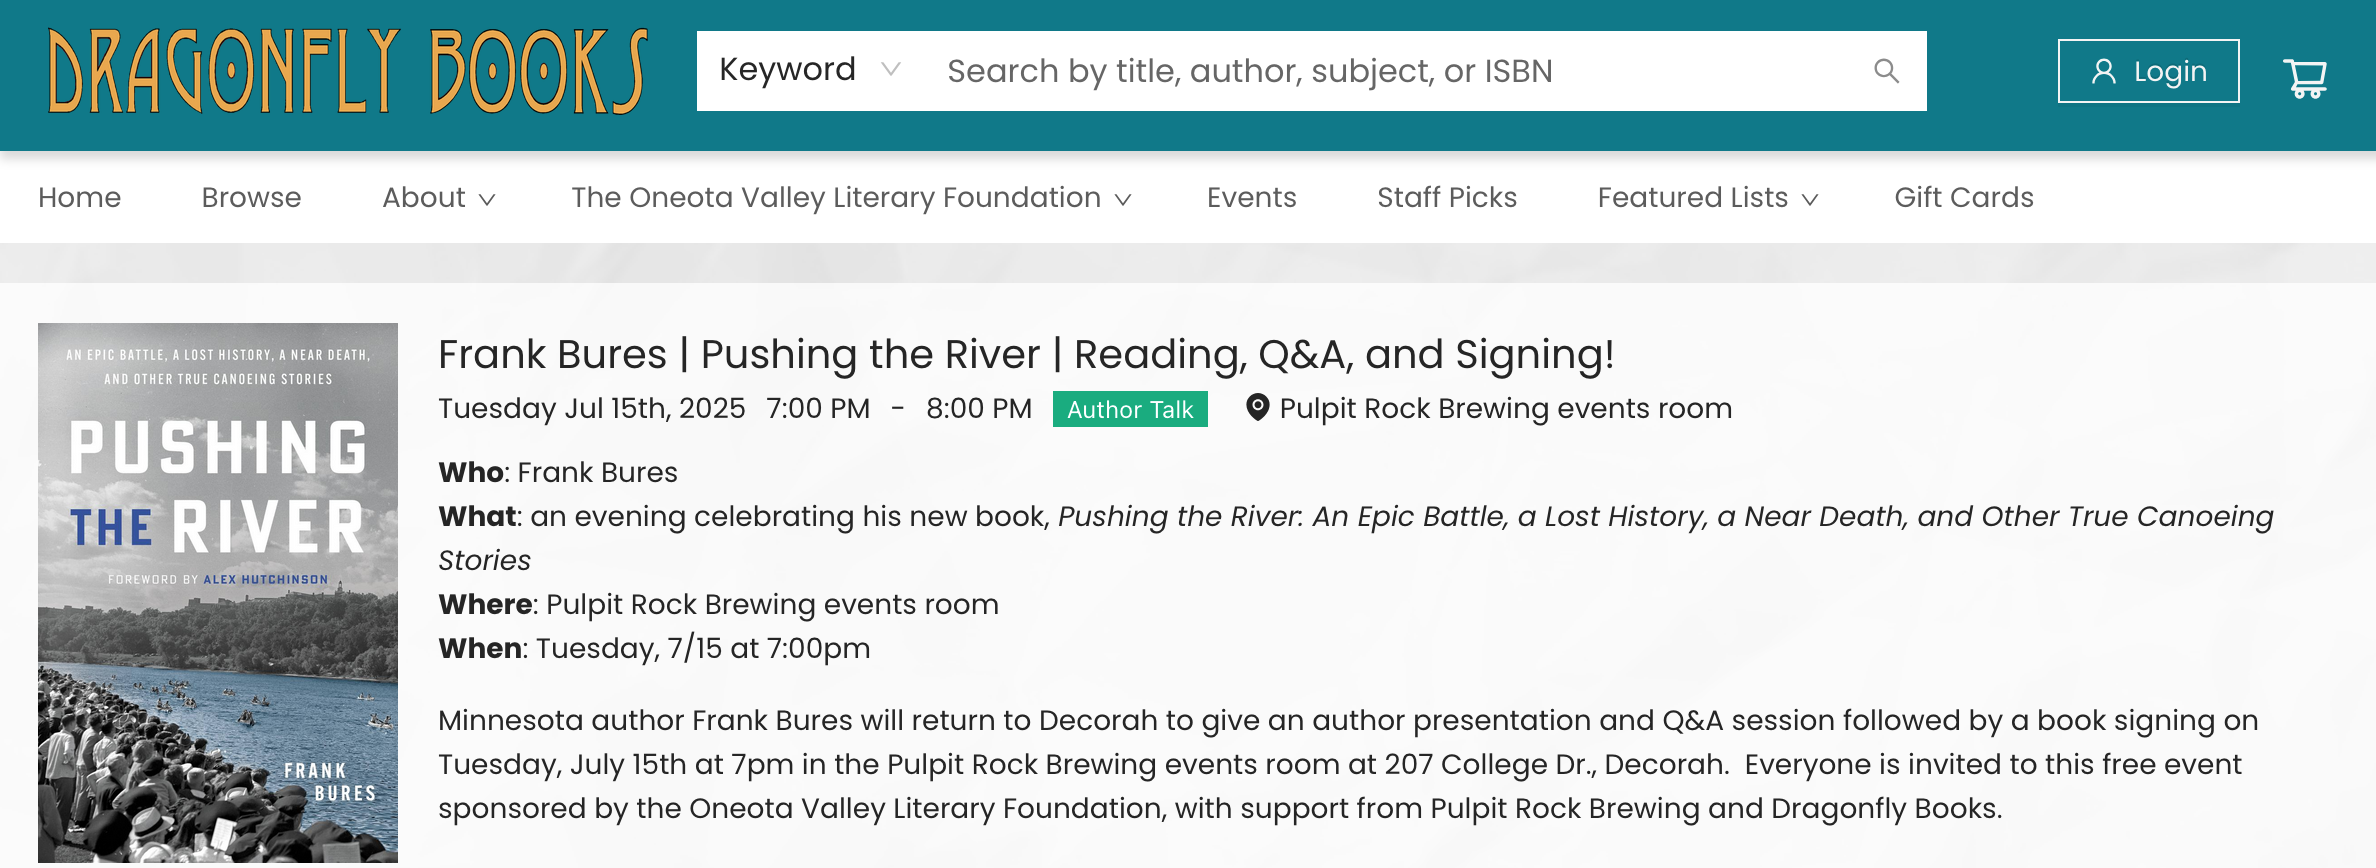Screen dimensions: 2376x868
Task: Expand the About menu
Action: [438, 198]
